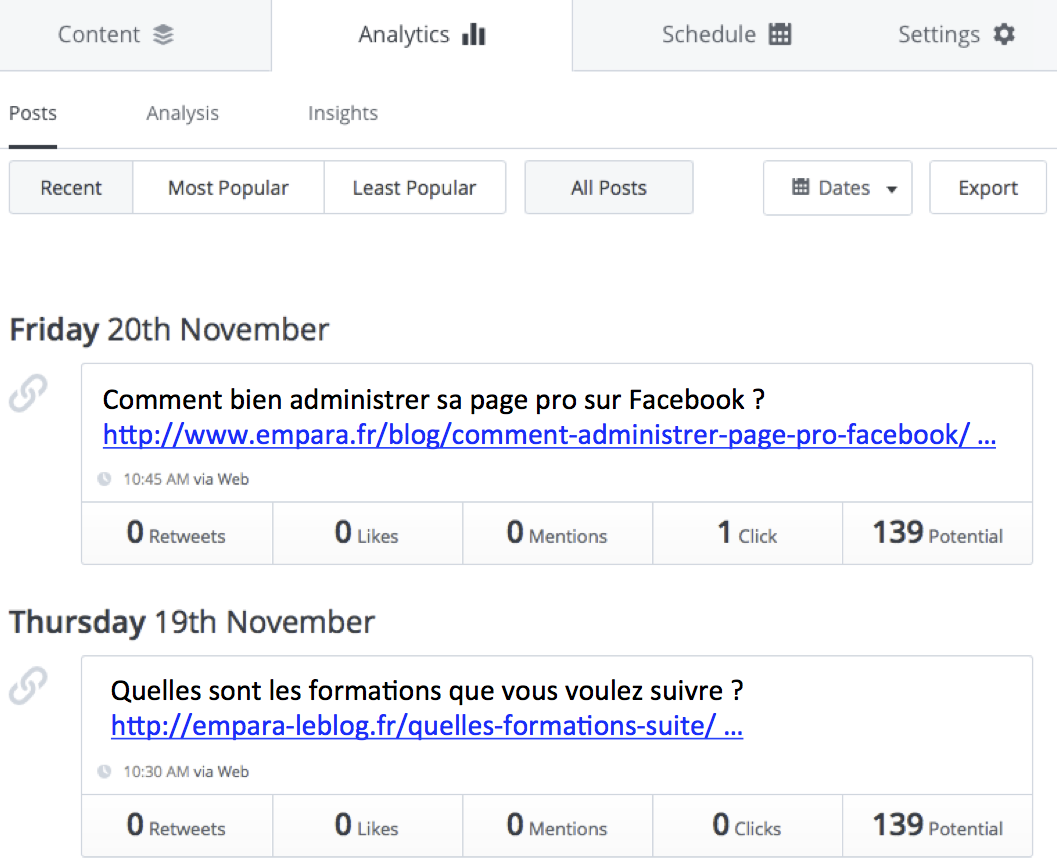This screenshot has width=1057, height=864.
Task: Open the Insights sub-tab
Action: (x=342, y=113)
